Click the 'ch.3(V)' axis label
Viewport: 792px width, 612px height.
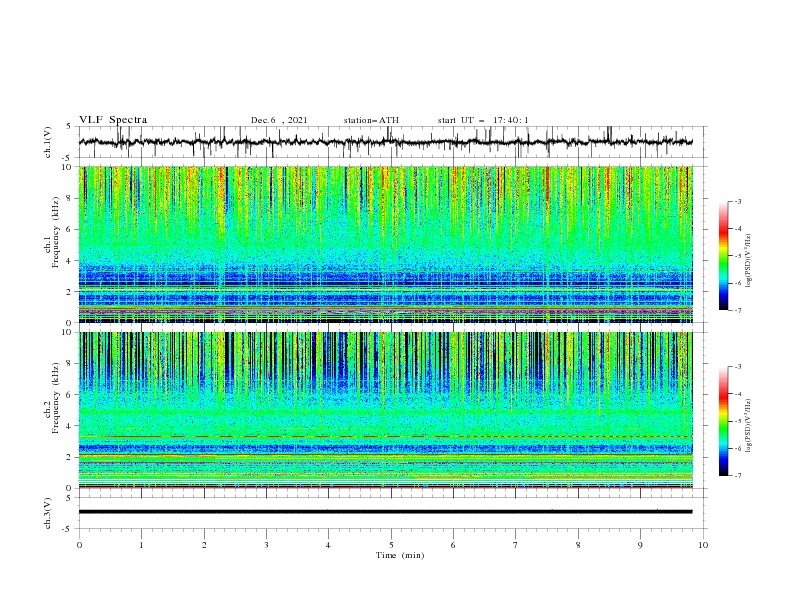pos(48,513)
